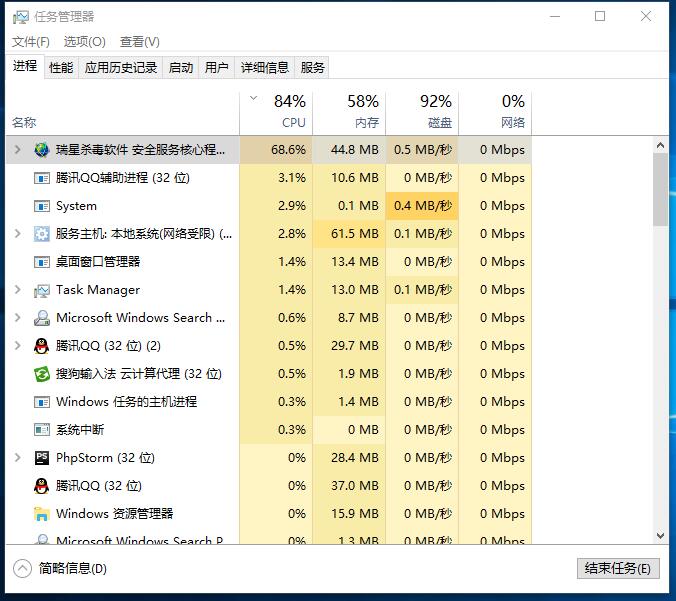Viewport: 676px width, 601px height.
Task: Click the scrollbar down arrow
Action: pos(660,536)
